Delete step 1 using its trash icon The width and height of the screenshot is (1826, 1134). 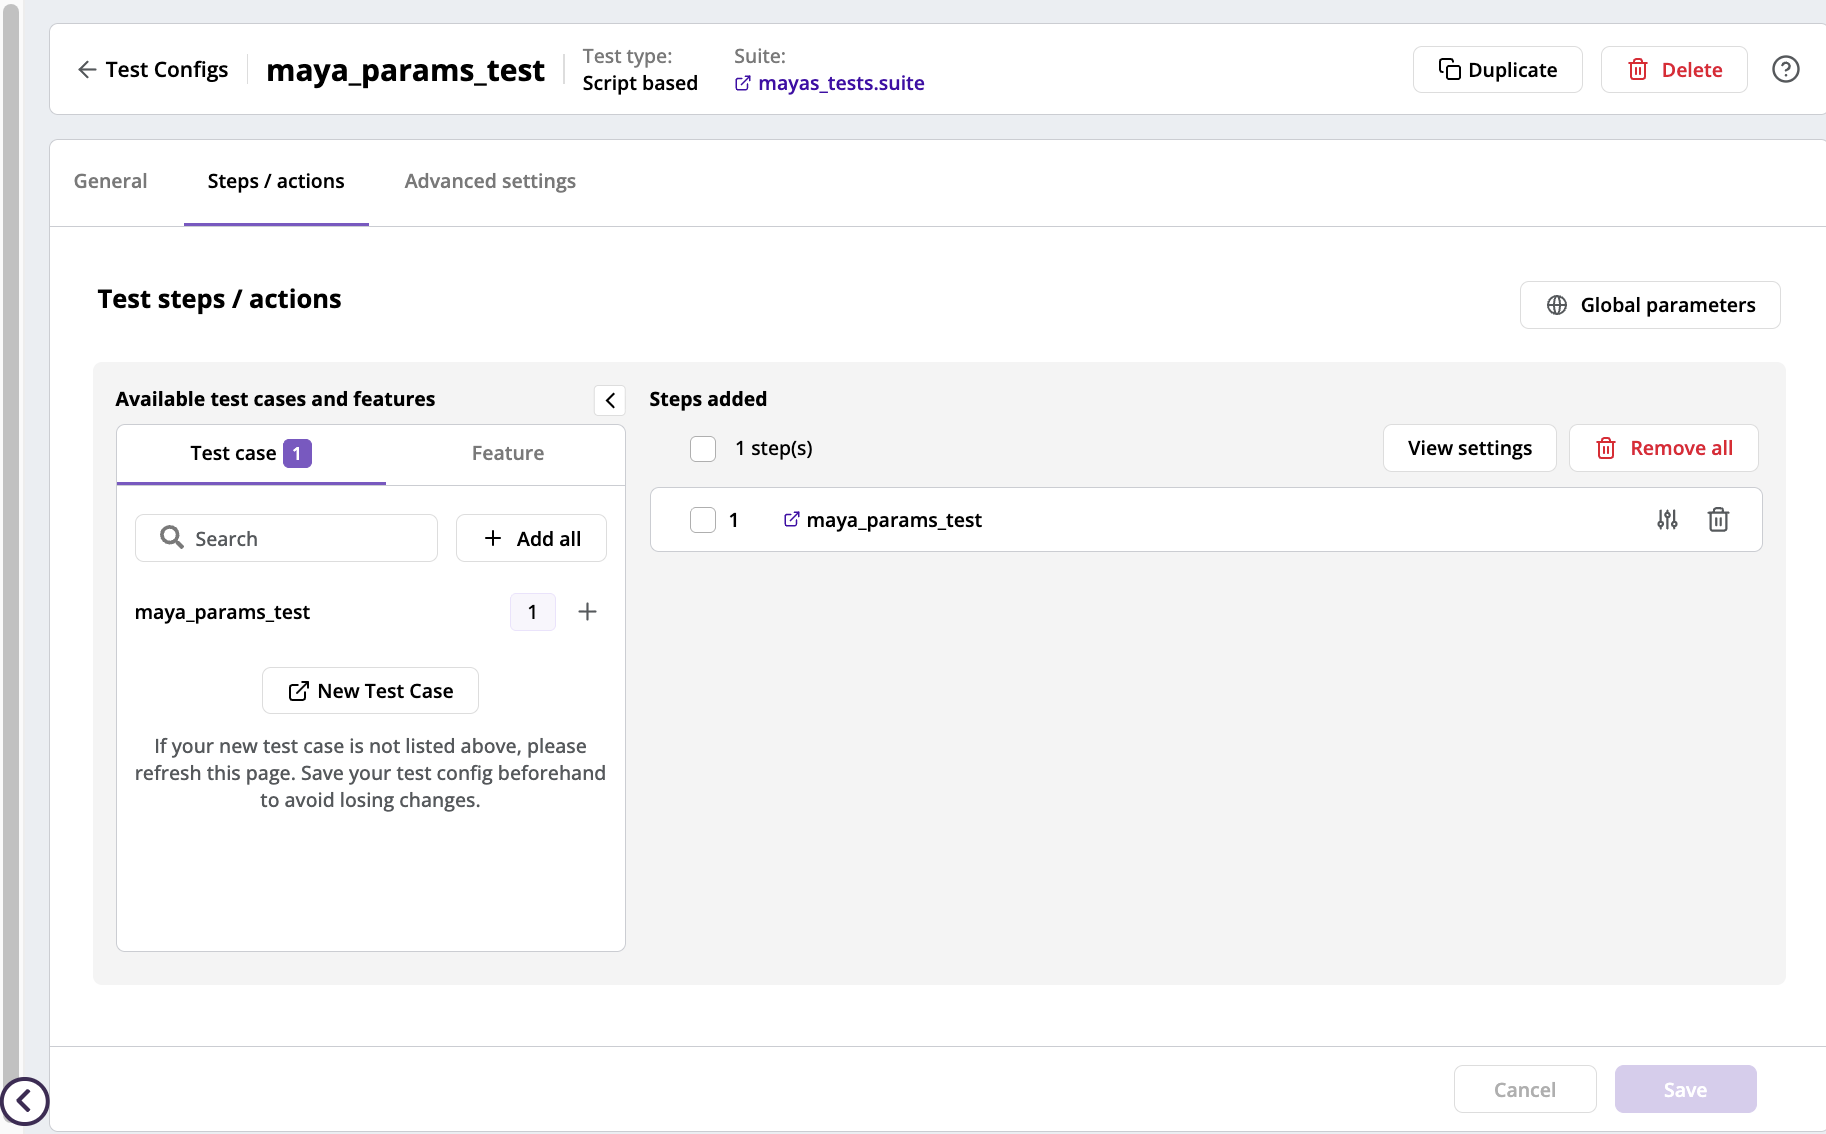(x=1719, y=519)
